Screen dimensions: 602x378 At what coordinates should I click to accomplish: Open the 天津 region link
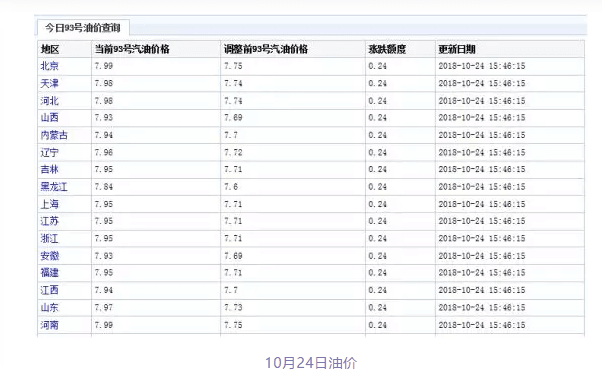tap(50, 83)
